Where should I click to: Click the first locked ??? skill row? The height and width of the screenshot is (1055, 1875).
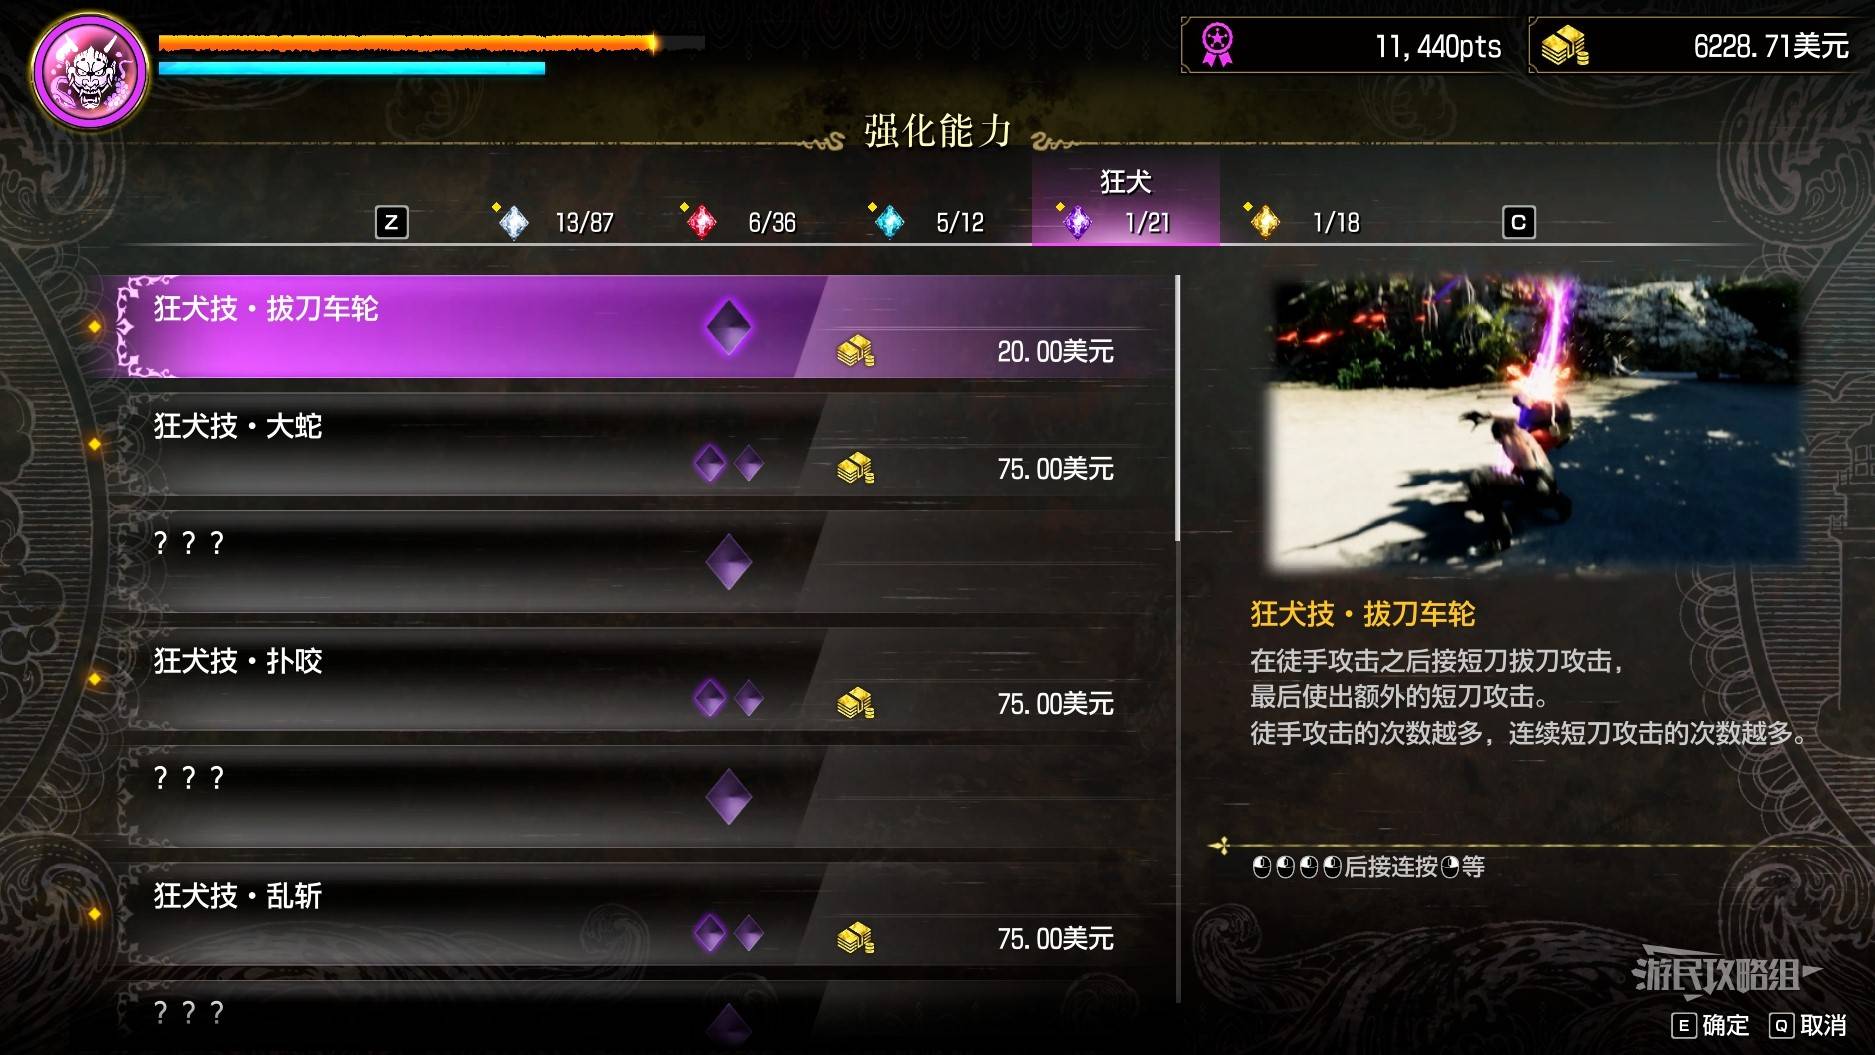point(645,562)
